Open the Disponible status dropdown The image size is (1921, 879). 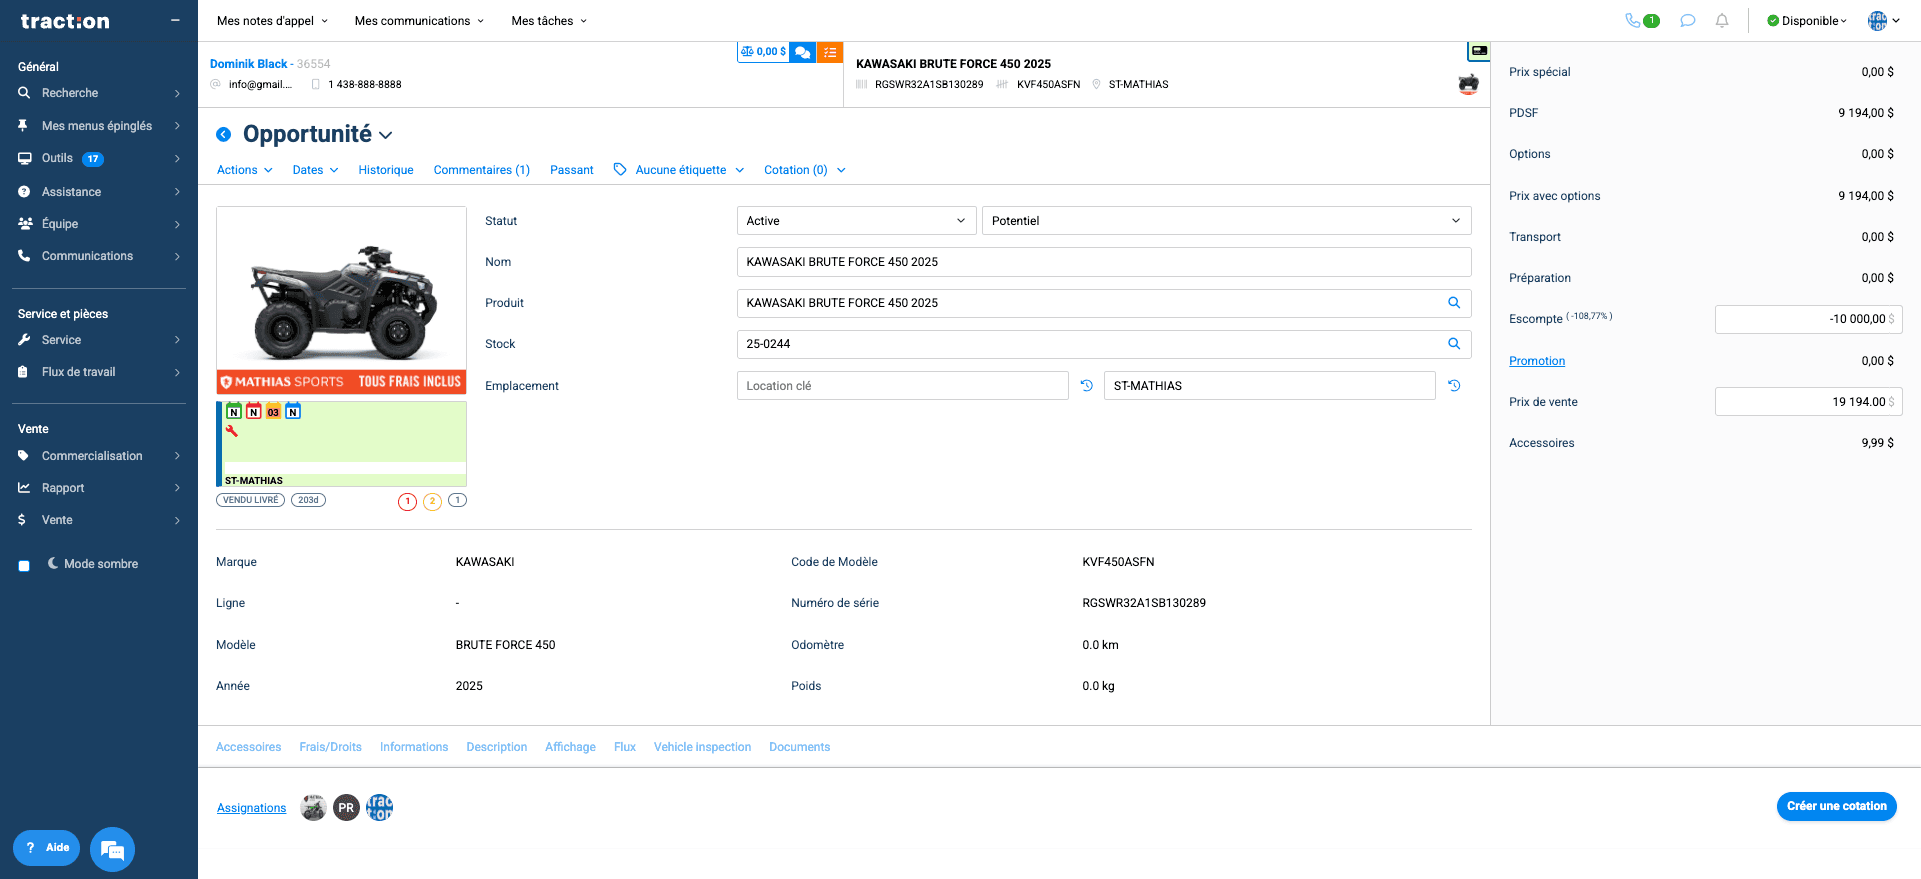[x=1806, y=21]
